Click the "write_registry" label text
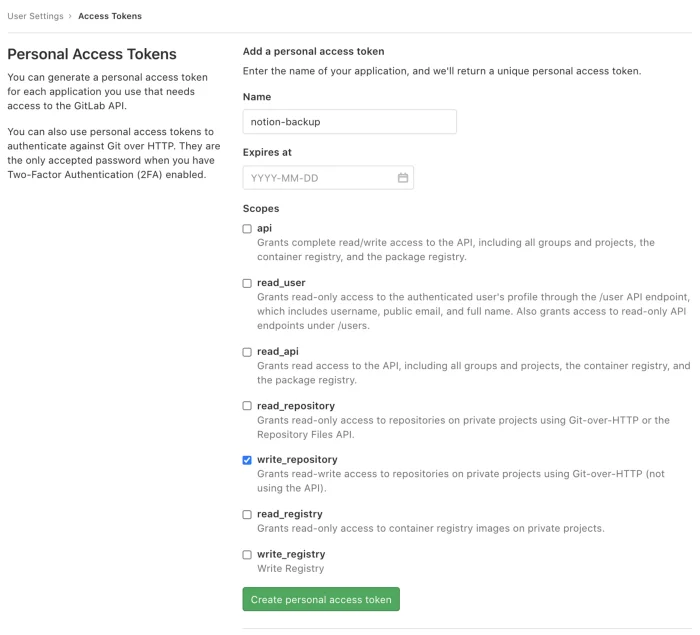The image size is (700, 635). 291,554
